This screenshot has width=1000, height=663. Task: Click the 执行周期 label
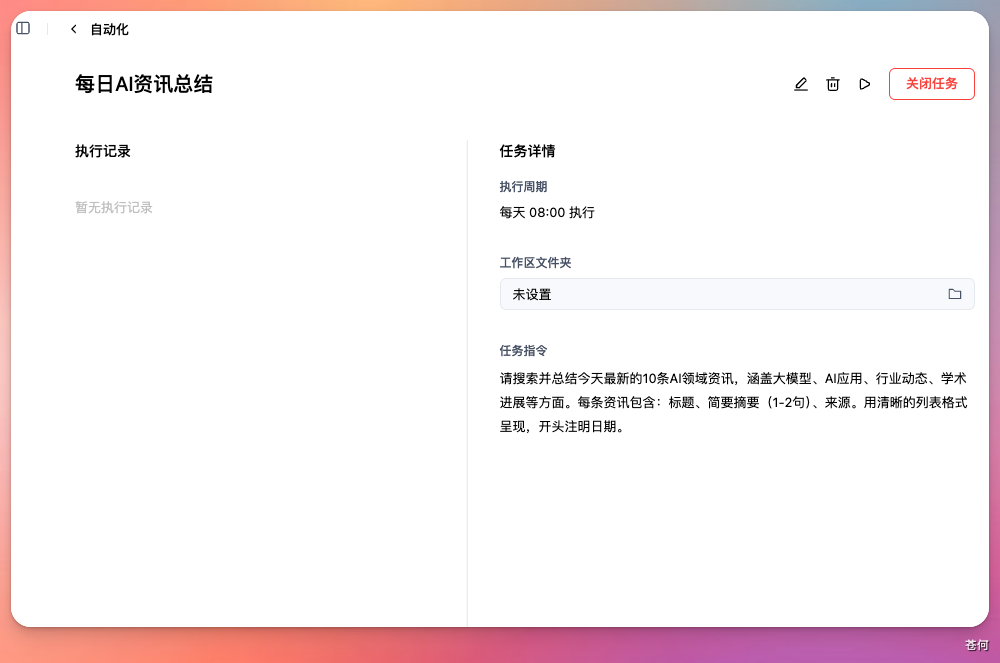click(524, 187)
